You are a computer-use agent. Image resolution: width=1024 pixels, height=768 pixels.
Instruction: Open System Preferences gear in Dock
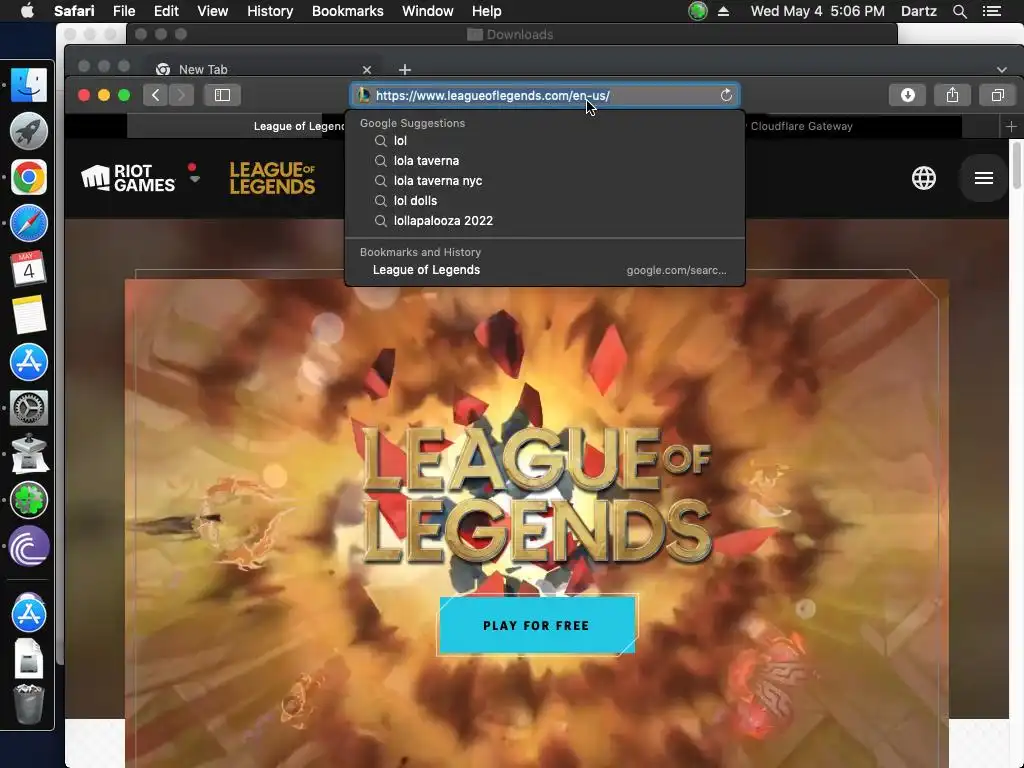point(29,408)
